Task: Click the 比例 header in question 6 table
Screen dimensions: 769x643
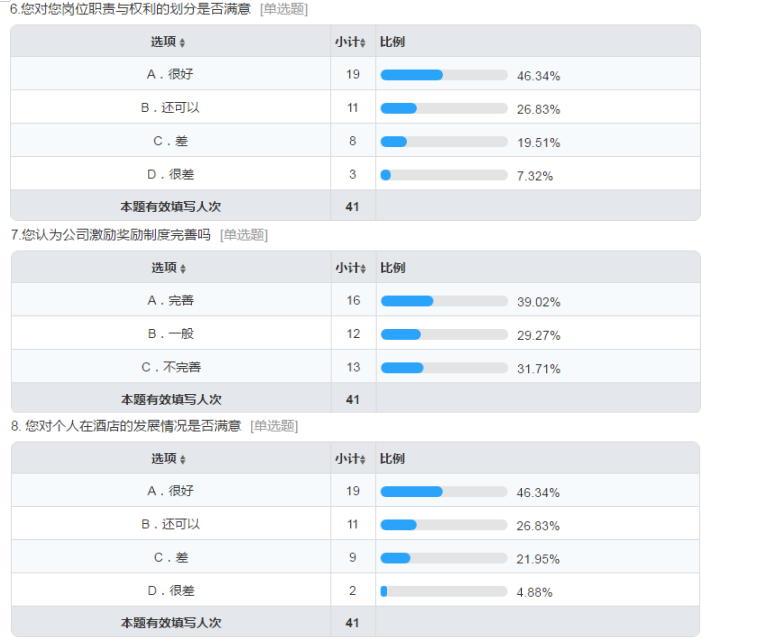Action: point(392,42)
